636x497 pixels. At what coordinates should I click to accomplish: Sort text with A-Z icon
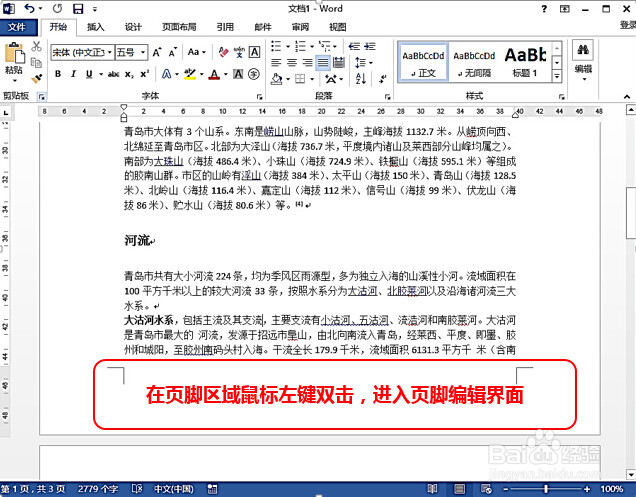(x=361, y=78)
